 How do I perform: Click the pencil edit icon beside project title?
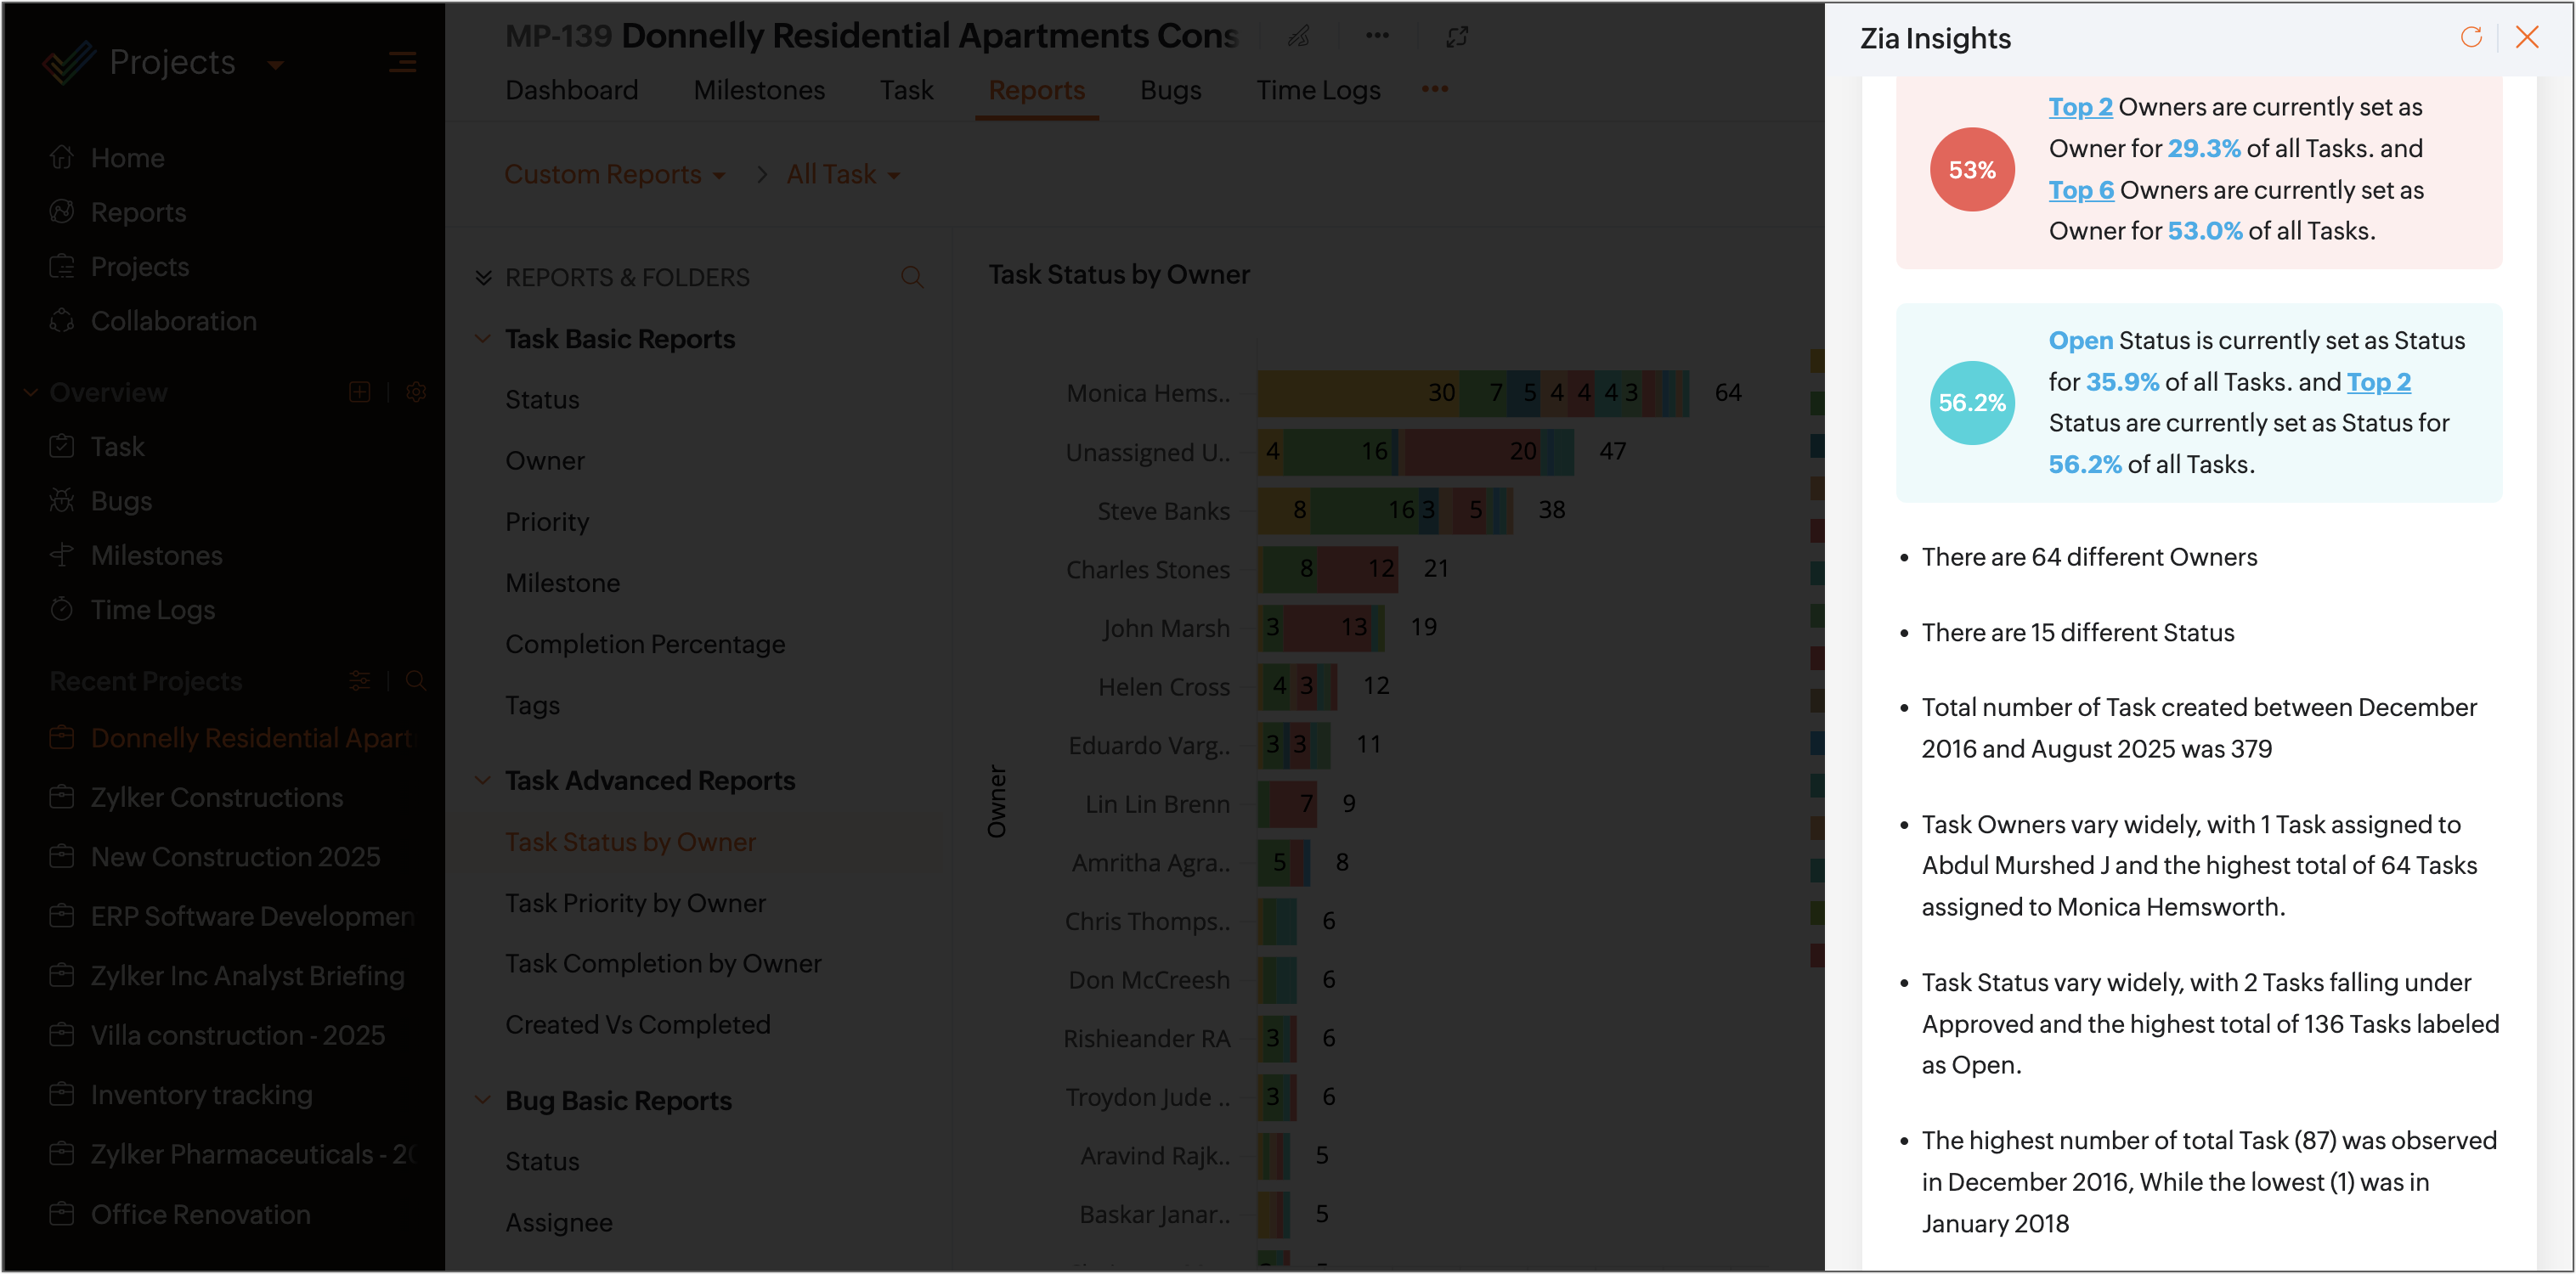pos(1298,37)
